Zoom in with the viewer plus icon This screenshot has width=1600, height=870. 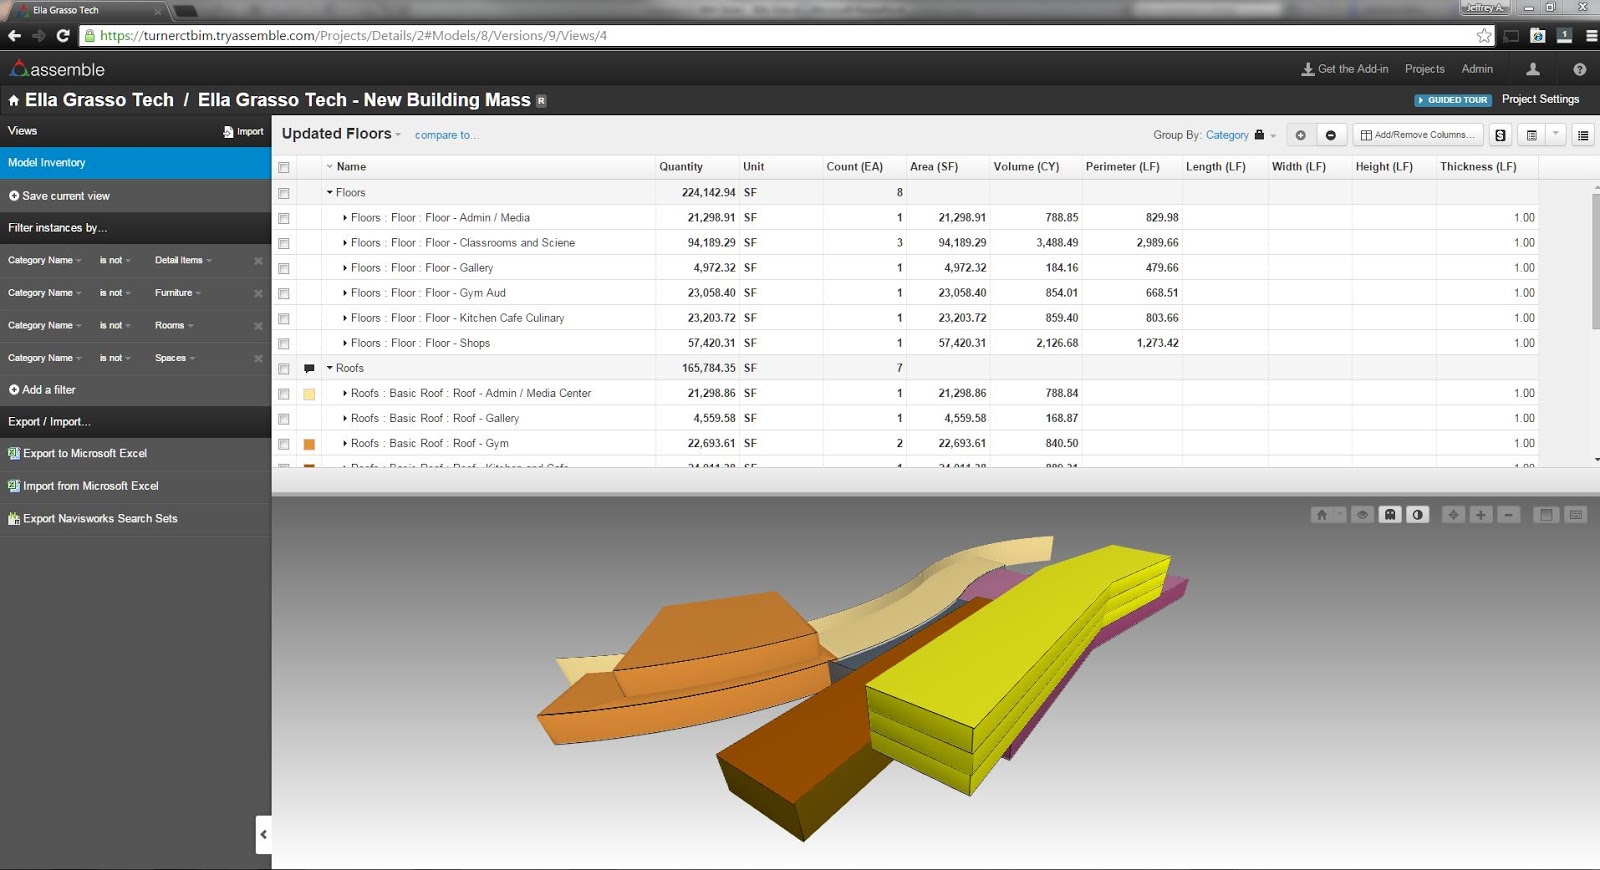(1481, 515)
